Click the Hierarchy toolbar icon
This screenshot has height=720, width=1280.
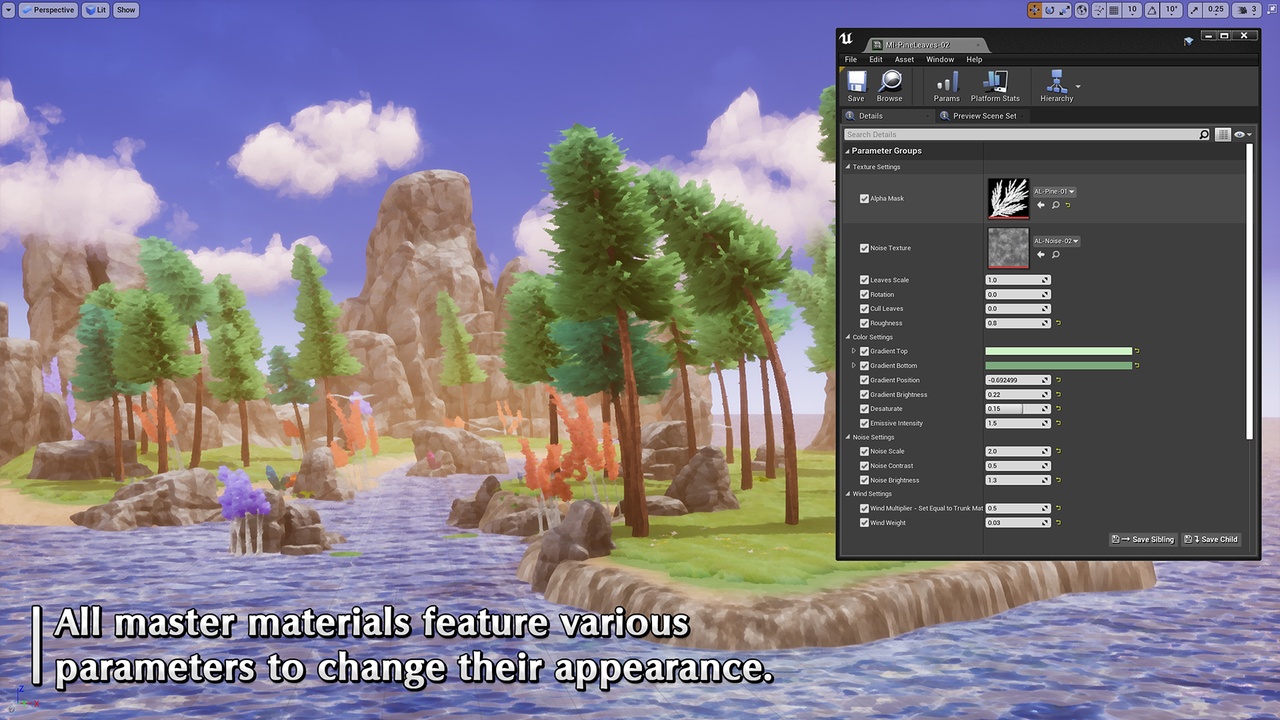coord(1056,84)
